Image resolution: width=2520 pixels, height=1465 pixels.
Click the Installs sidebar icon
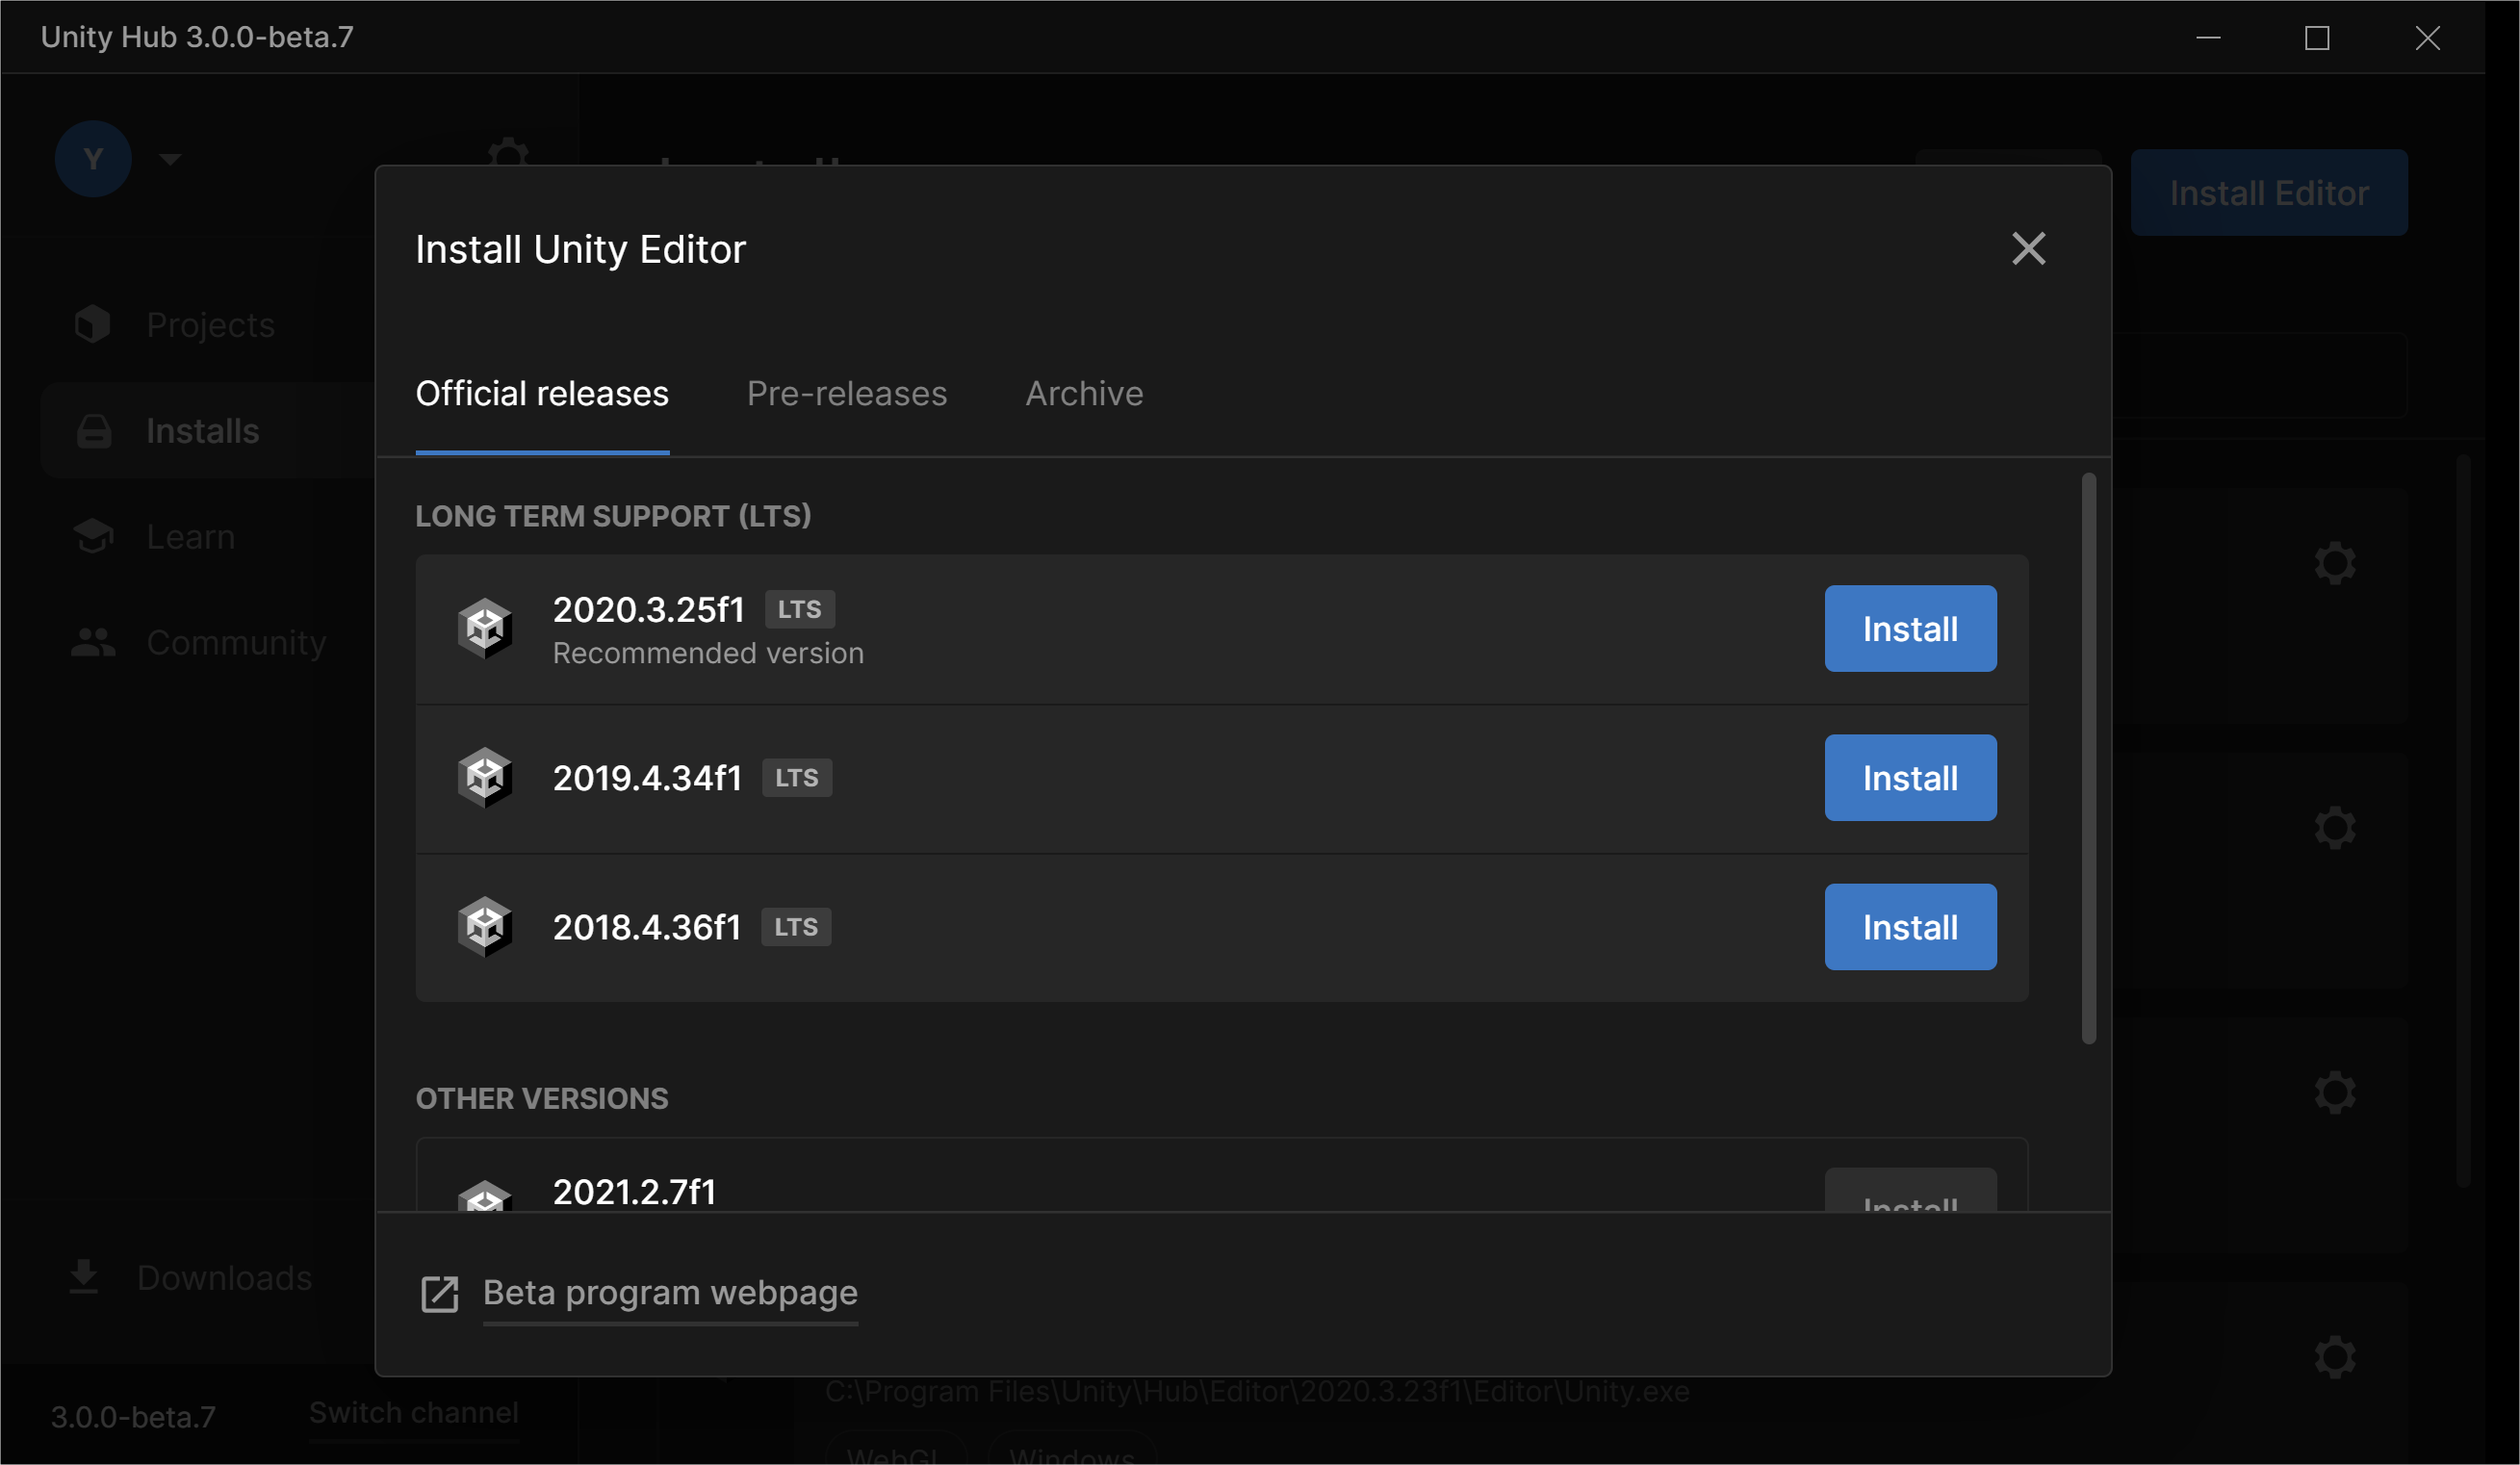click(x=94, y=431)
